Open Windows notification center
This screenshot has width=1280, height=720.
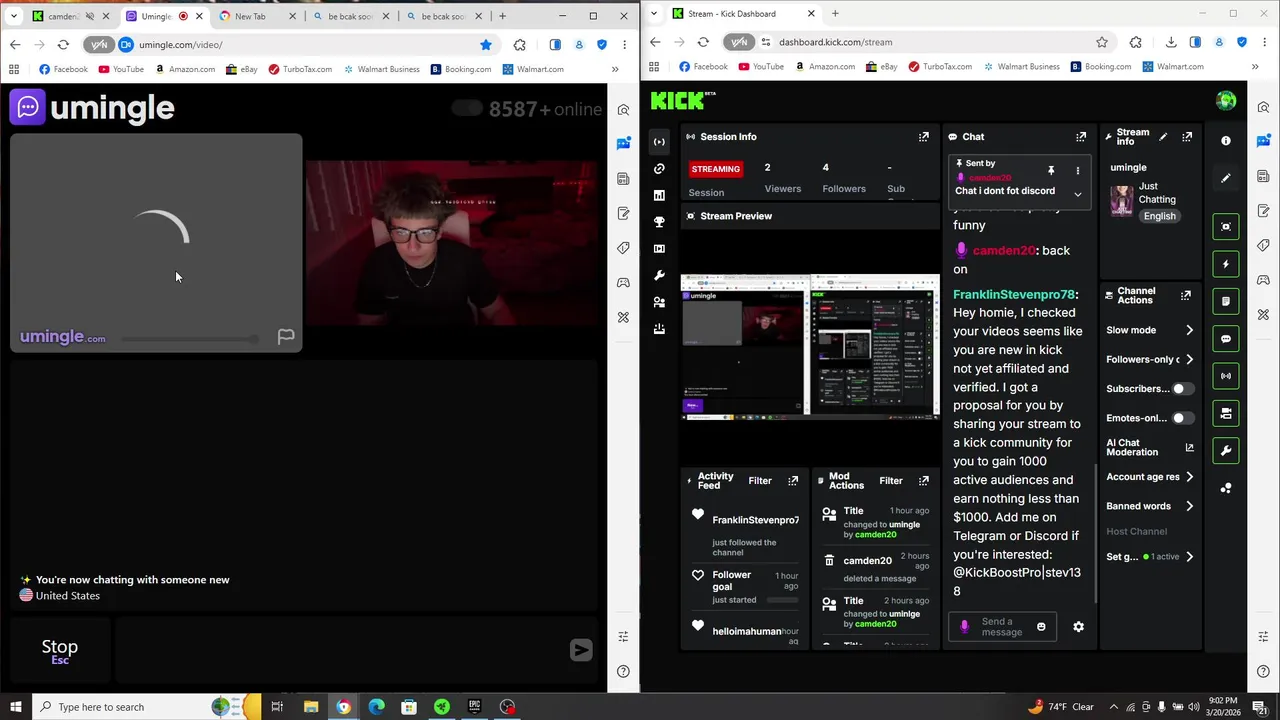pyautogui.click(x=1260, y=707)
